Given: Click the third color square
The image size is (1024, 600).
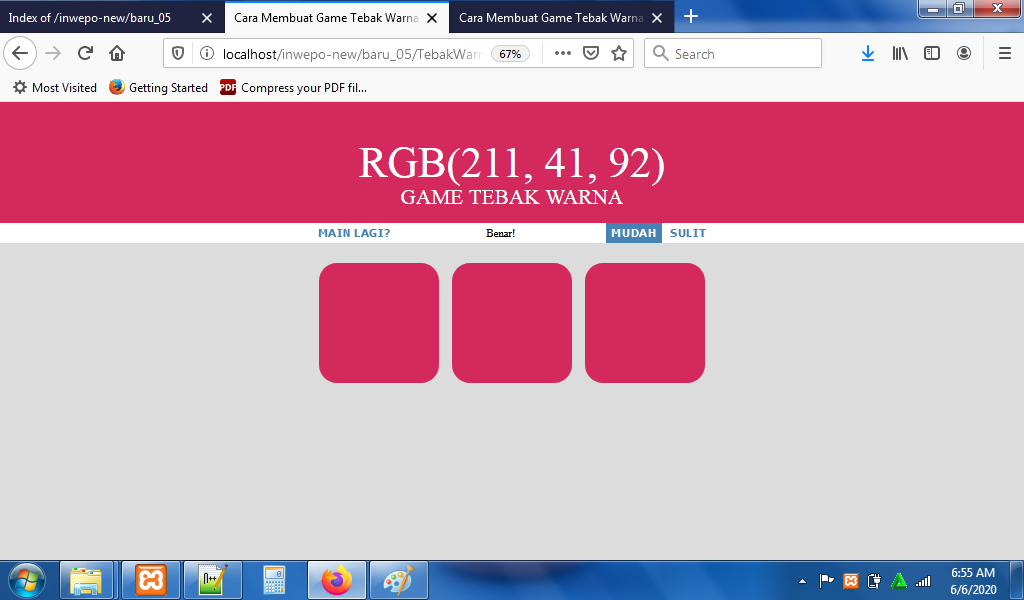Looking at the screenshot, I should [645, 323].
